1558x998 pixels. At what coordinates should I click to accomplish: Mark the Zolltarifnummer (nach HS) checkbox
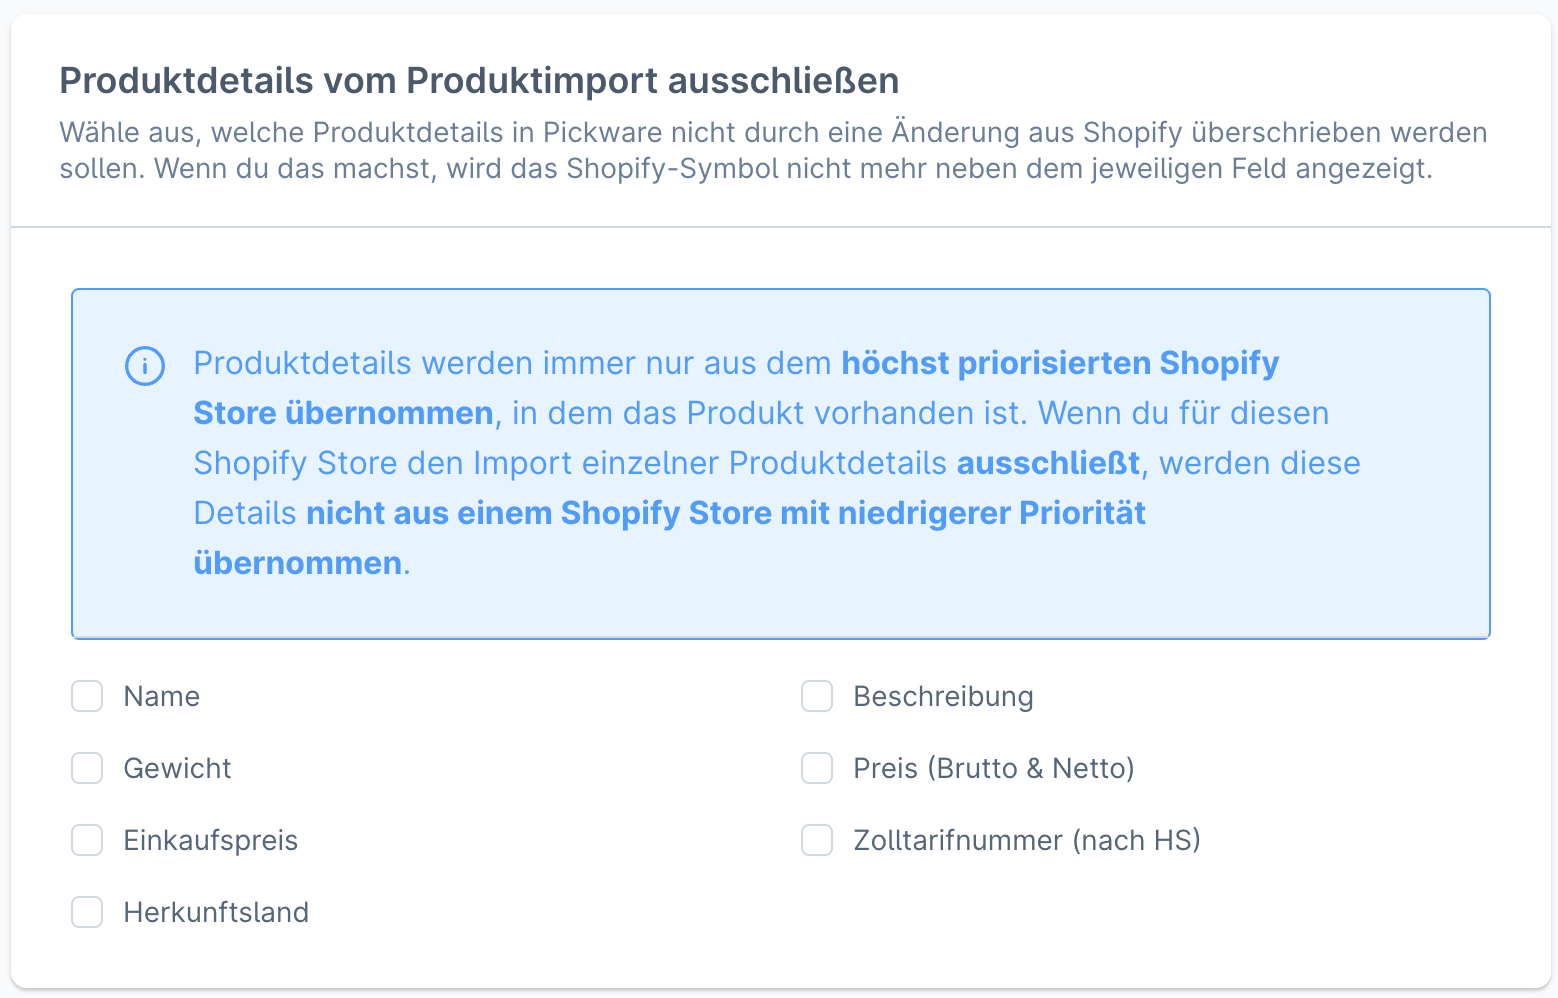point(817,840)
